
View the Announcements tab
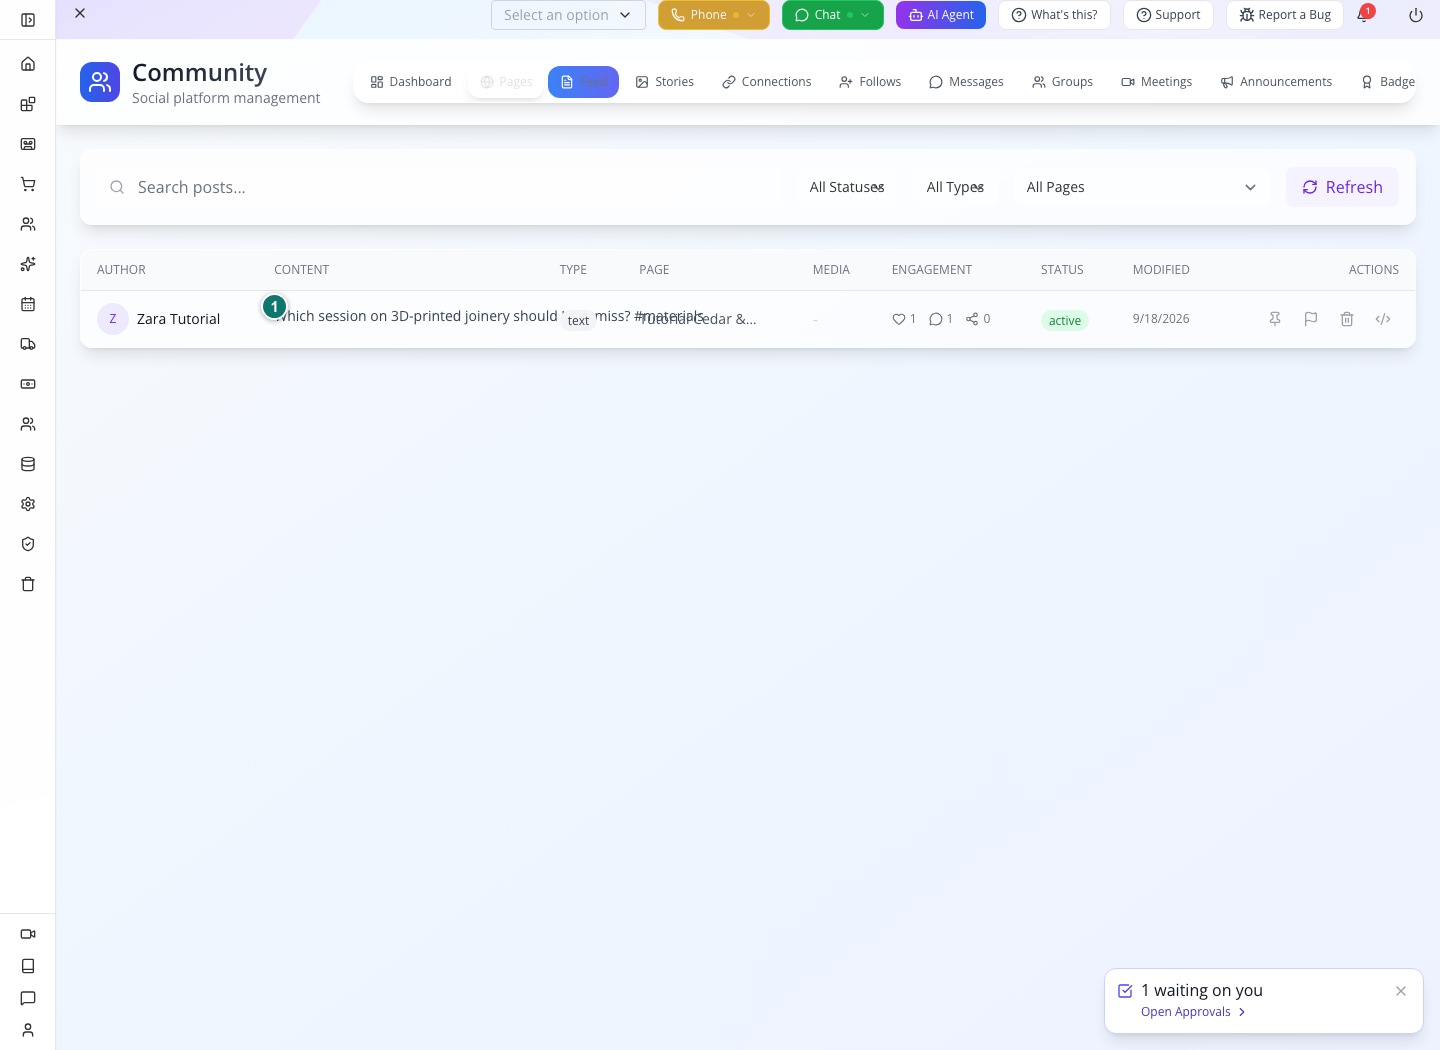[1277, 82]
